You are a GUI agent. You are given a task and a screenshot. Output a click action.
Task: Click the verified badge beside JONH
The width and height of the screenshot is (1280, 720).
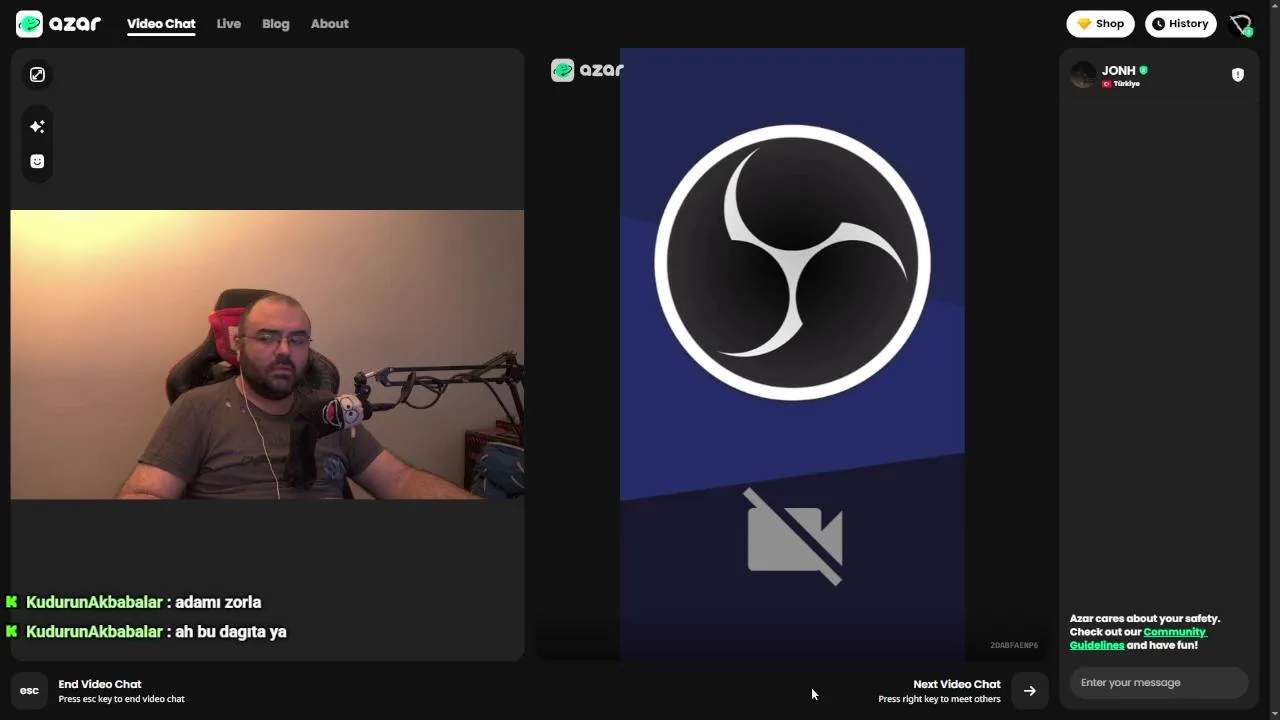tap(1143, 70)
